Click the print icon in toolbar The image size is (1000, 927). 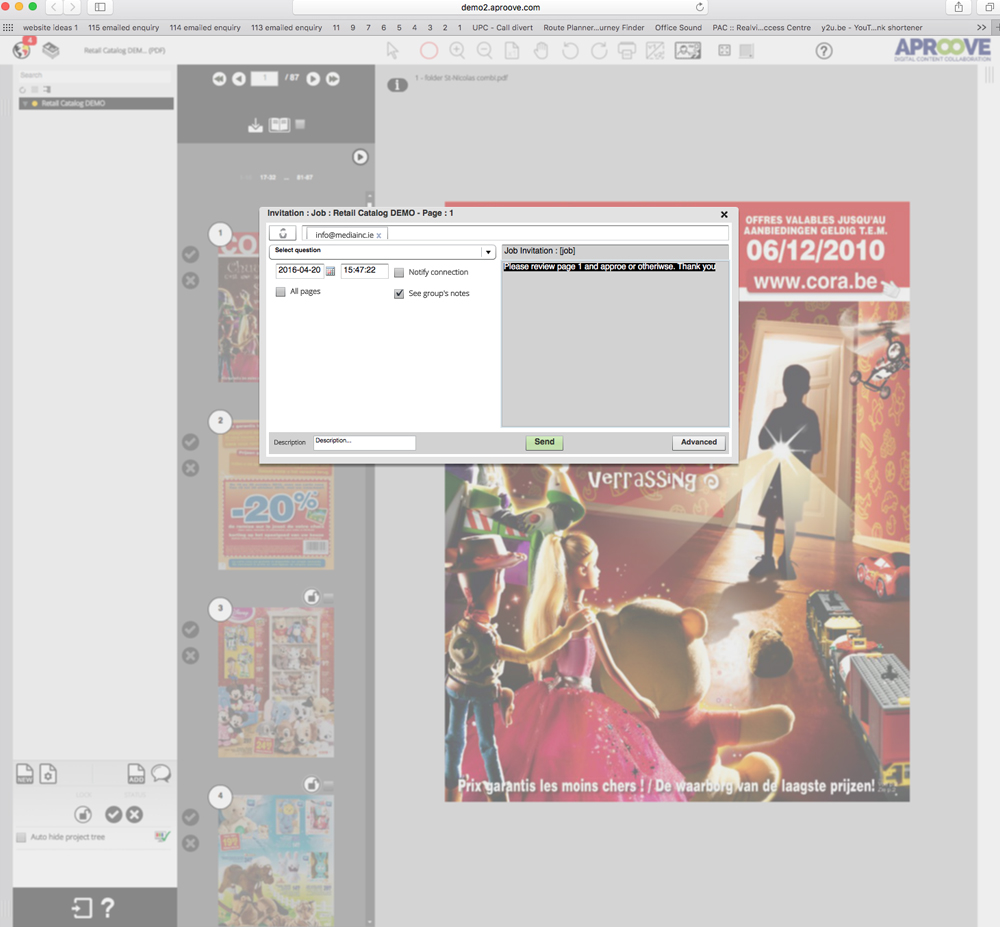627,51
